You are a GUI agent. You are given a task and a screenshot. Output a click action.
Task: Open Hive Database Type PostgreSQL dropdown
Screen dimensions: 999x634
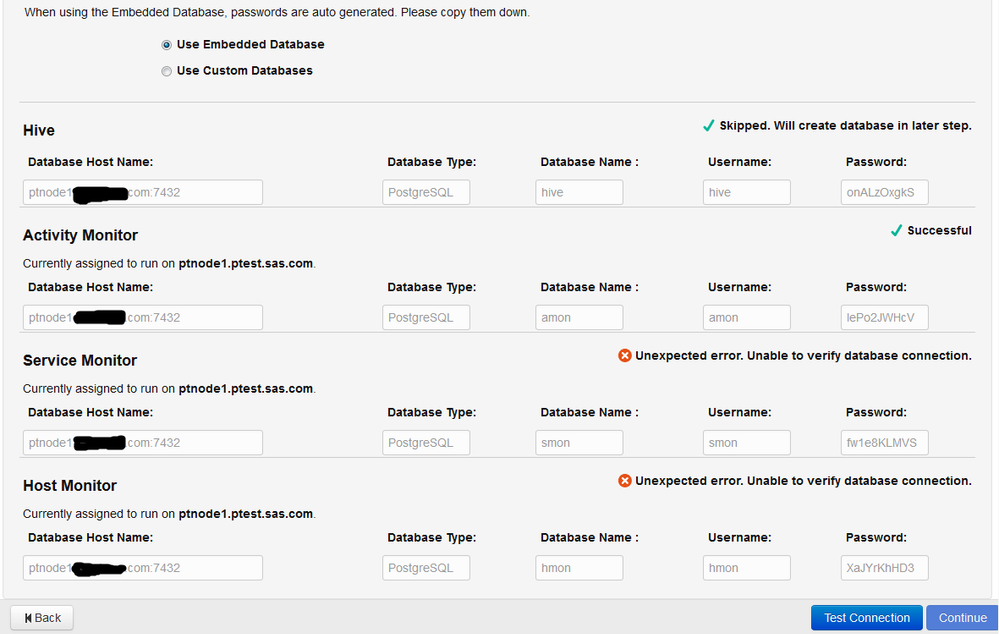pos(426,192)
